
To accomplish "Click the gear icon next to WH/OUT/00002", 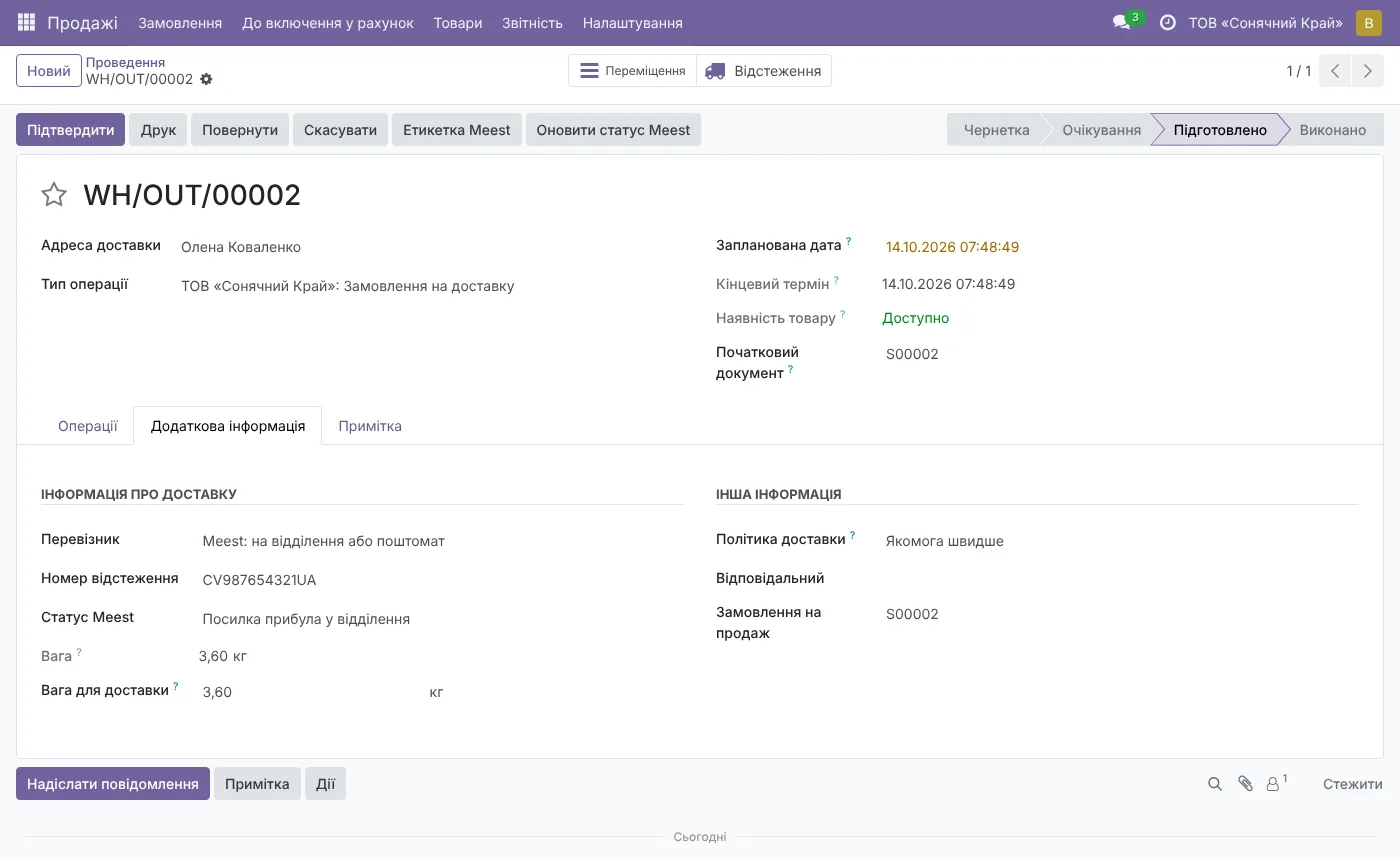I will 206,79.
